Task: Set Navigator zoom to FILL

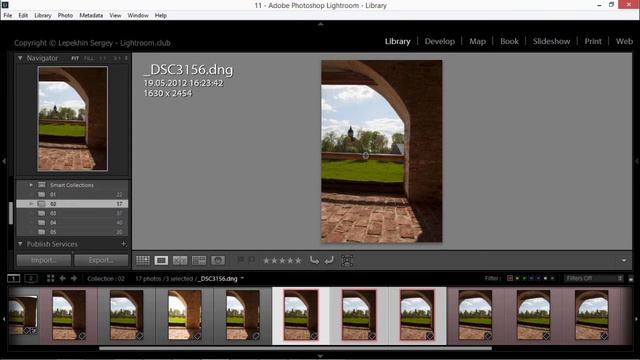Action: click(88, 58)
